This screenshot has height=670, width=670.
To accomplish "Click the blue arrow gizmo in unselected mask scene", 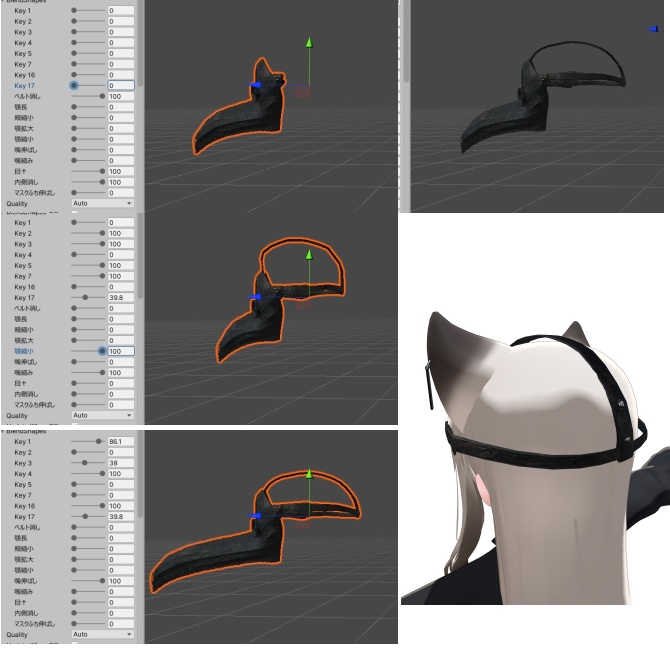I will [x=654, y=29].
